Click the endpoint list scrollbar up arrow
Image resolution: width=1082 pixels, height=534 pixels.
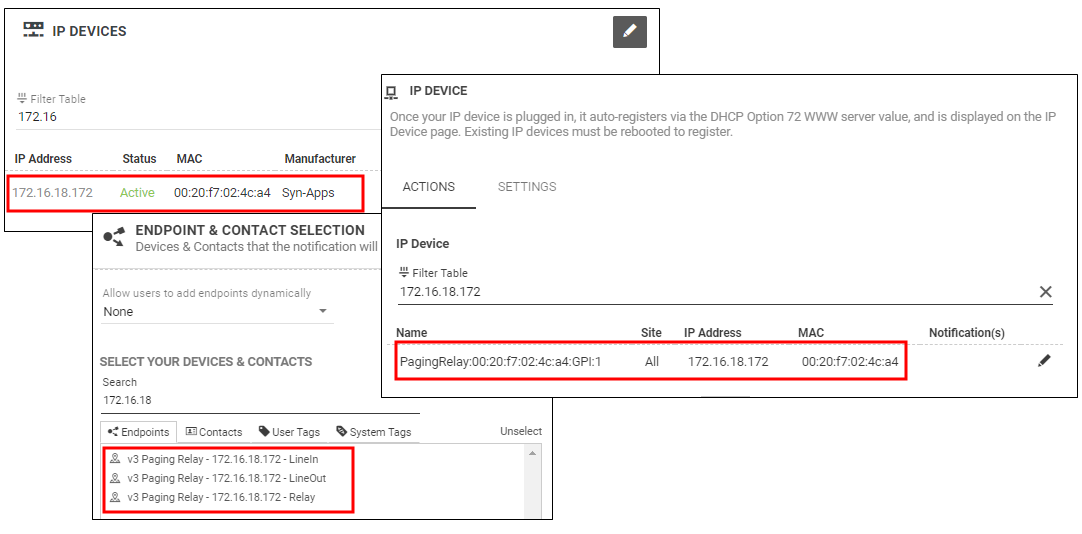(x=531, y=453)
